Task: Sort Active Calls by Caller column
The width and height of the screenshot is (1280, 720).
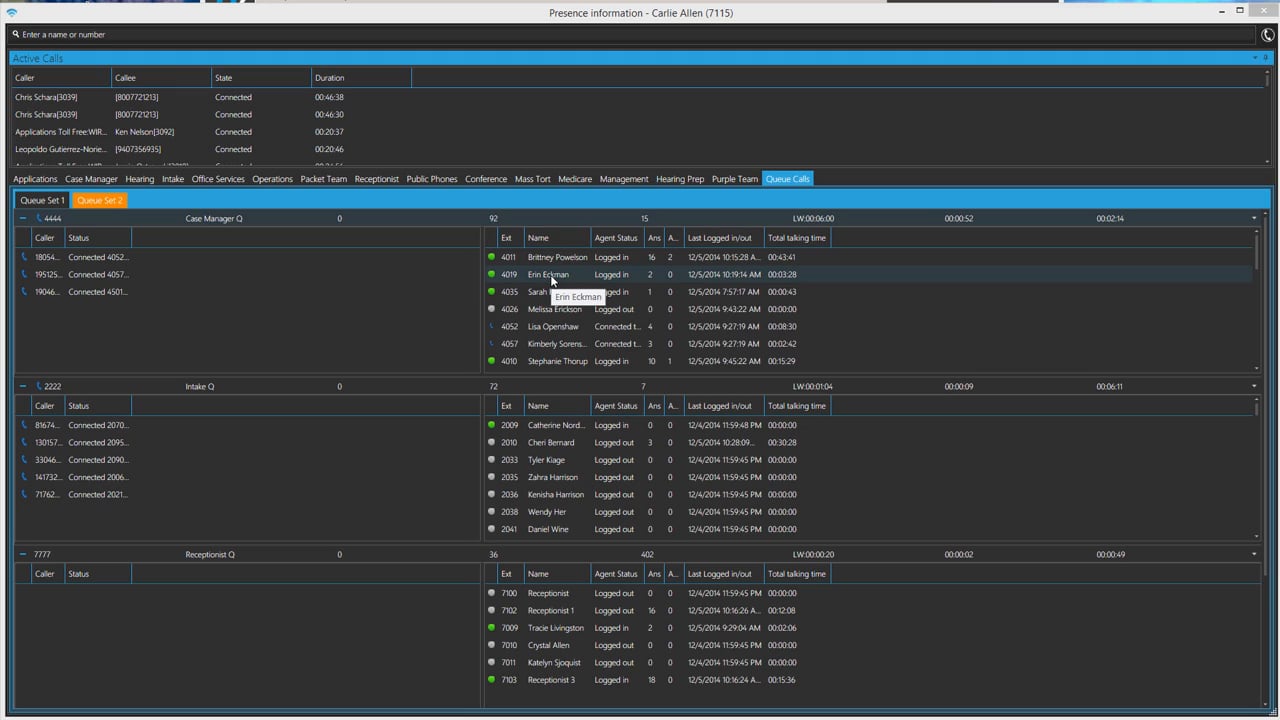Action: pyautogui.click(x=61, y=78)
